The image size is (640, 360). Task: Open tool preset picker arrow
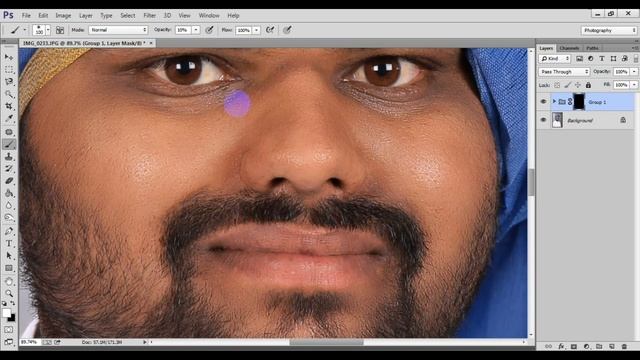click(24, 30)
